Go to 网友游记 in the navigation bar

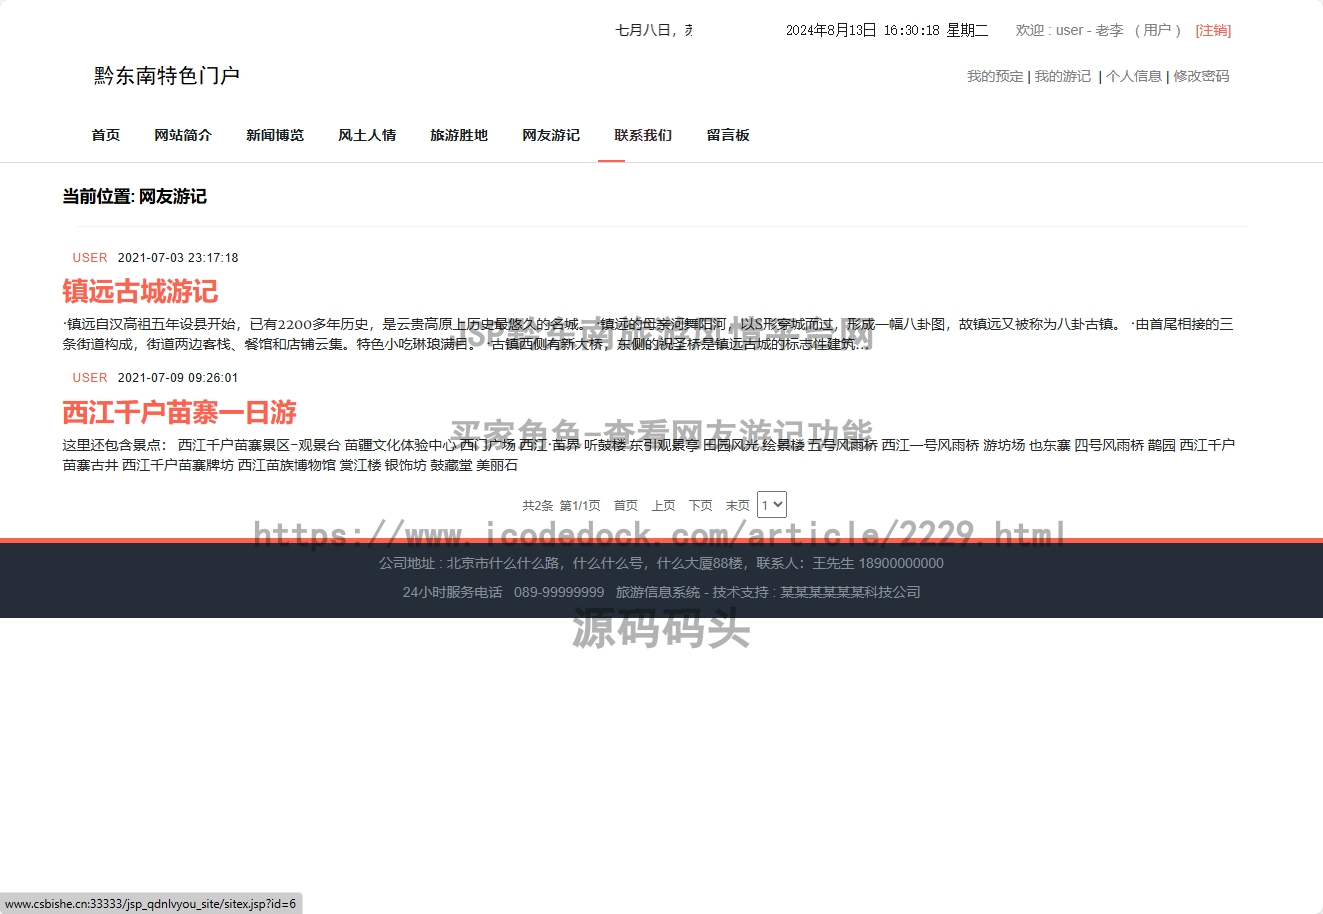tap(551, 135)
